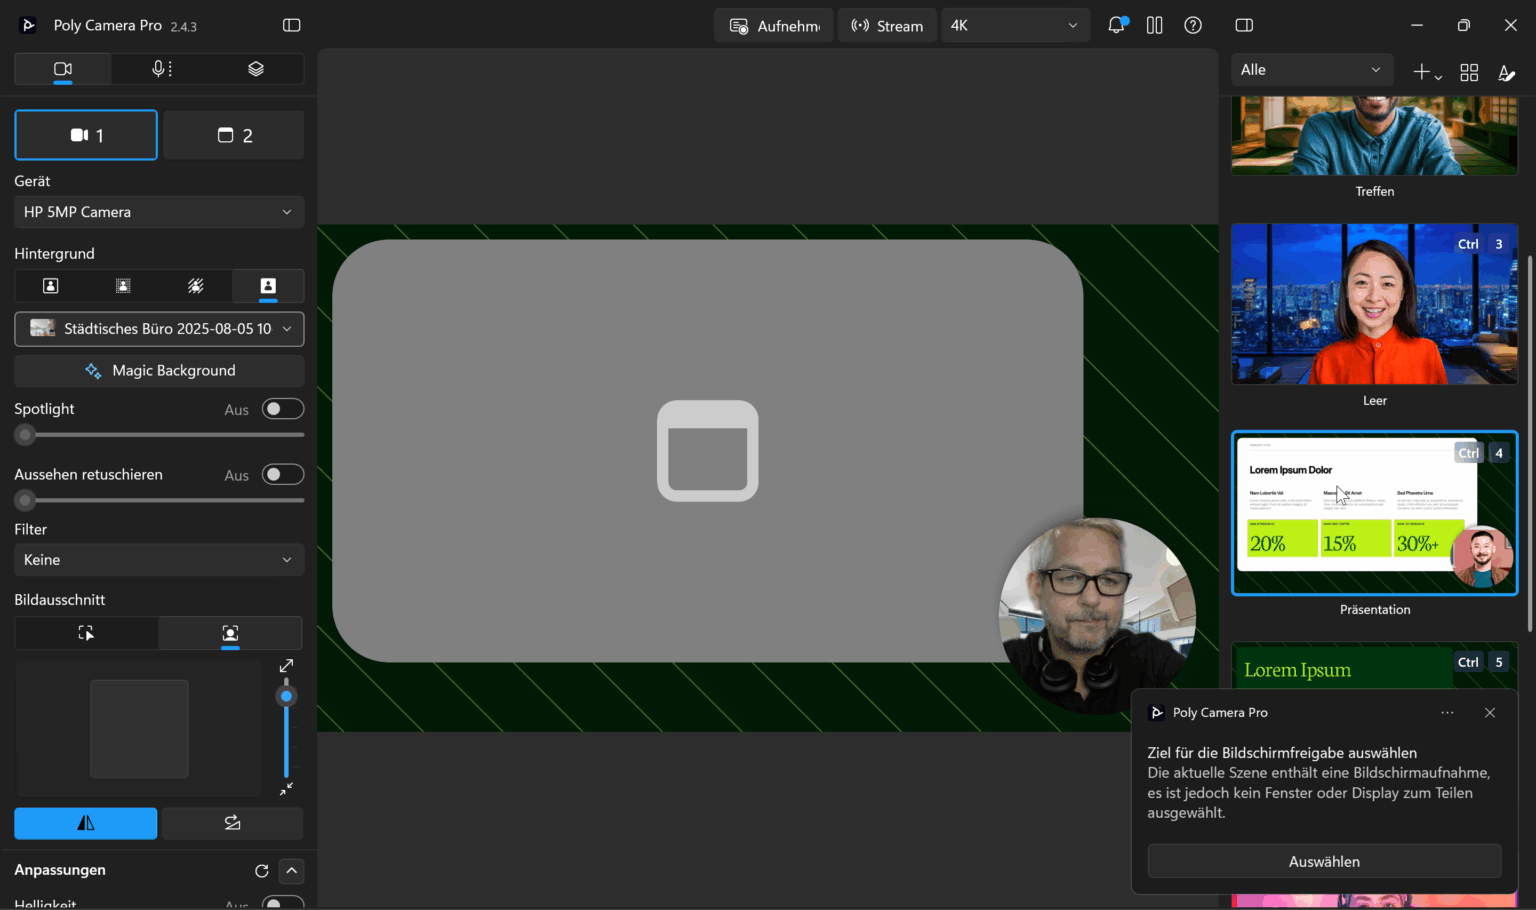Open notification more options ellipsis
Image resolution: width=1536 pixels, height=910 pixels.
(1447, 713)
